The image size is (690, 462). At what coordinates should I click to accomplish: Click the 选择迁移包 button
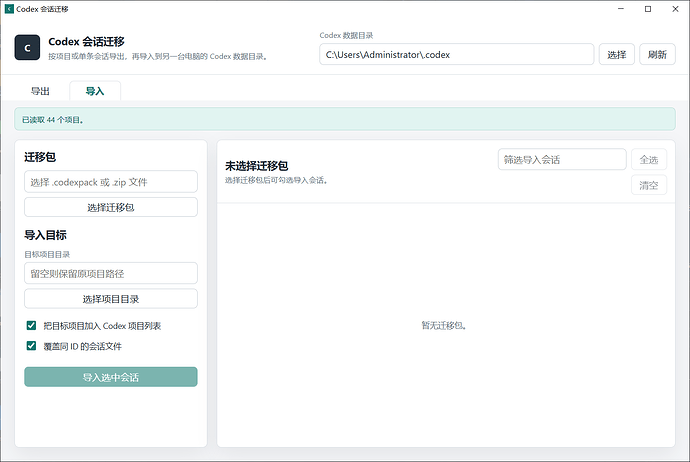[x=111, y=207]
